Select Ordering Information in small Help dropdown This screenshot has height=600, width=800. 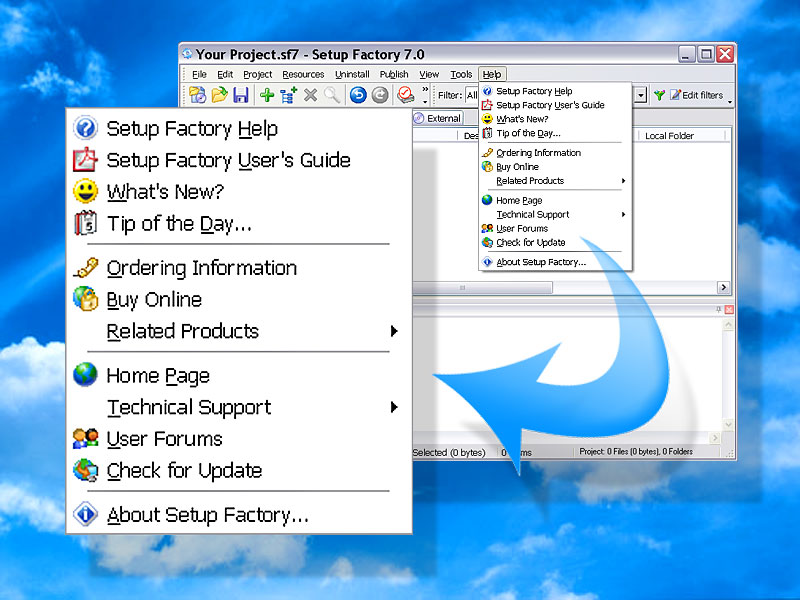(x=556, y=153)
